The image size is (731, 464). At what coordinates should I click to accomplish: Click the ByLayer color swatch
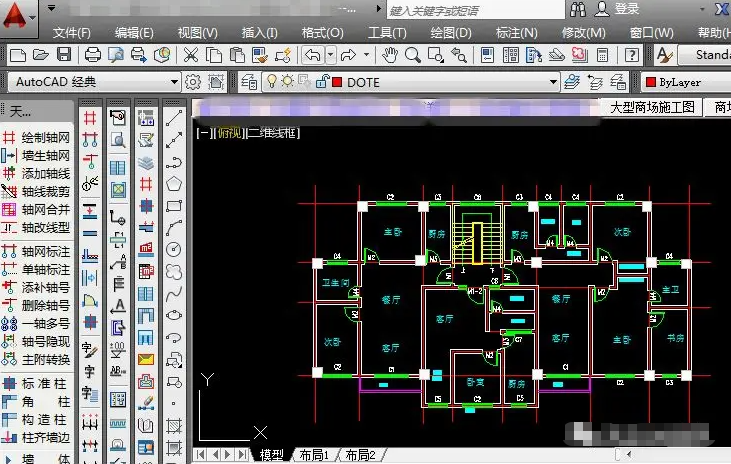pyautogui.click(x=651, y=82)
